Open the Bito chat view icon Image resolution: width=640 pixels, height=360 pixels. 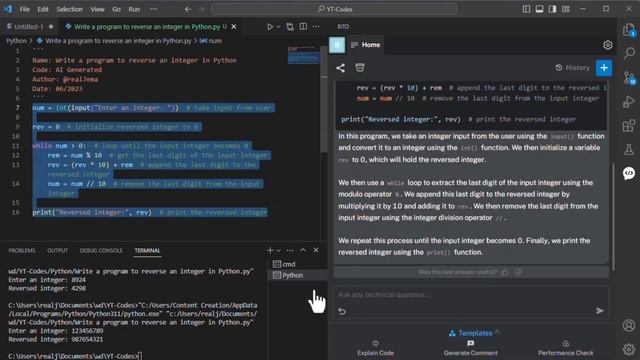pyautogui.click(x=629, y=173)
